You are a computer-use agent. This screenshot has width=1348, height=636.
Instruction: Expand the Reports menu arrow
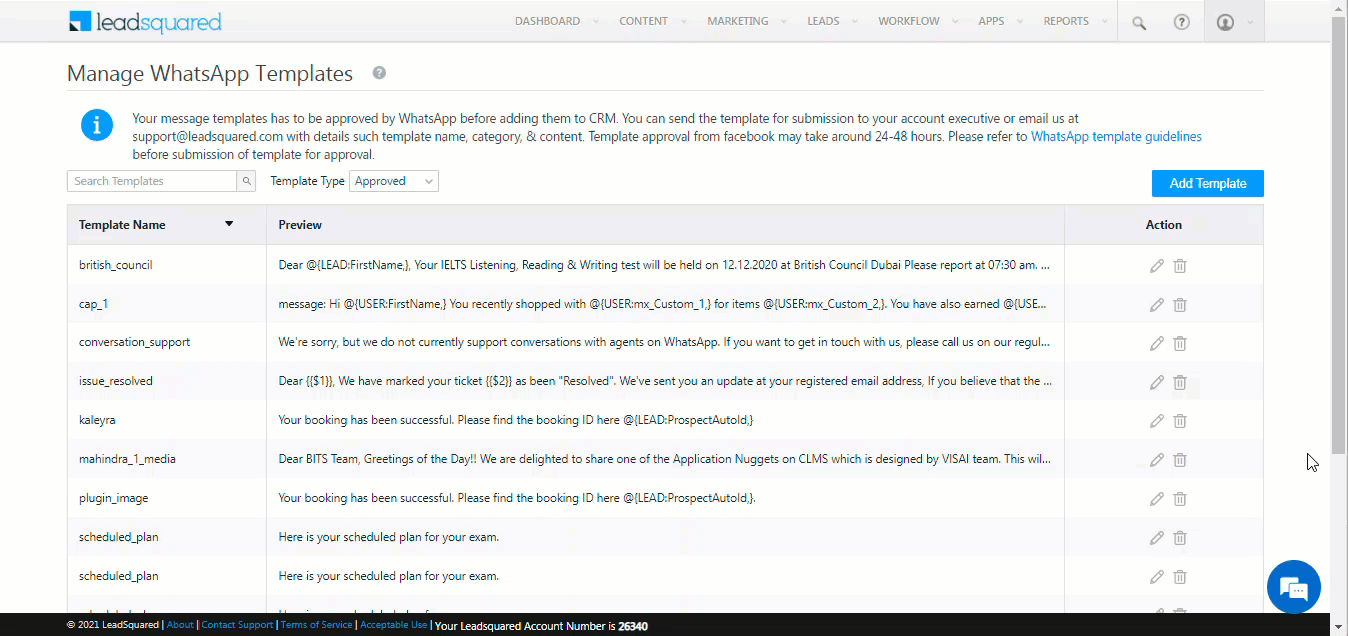click(1104, 21)
